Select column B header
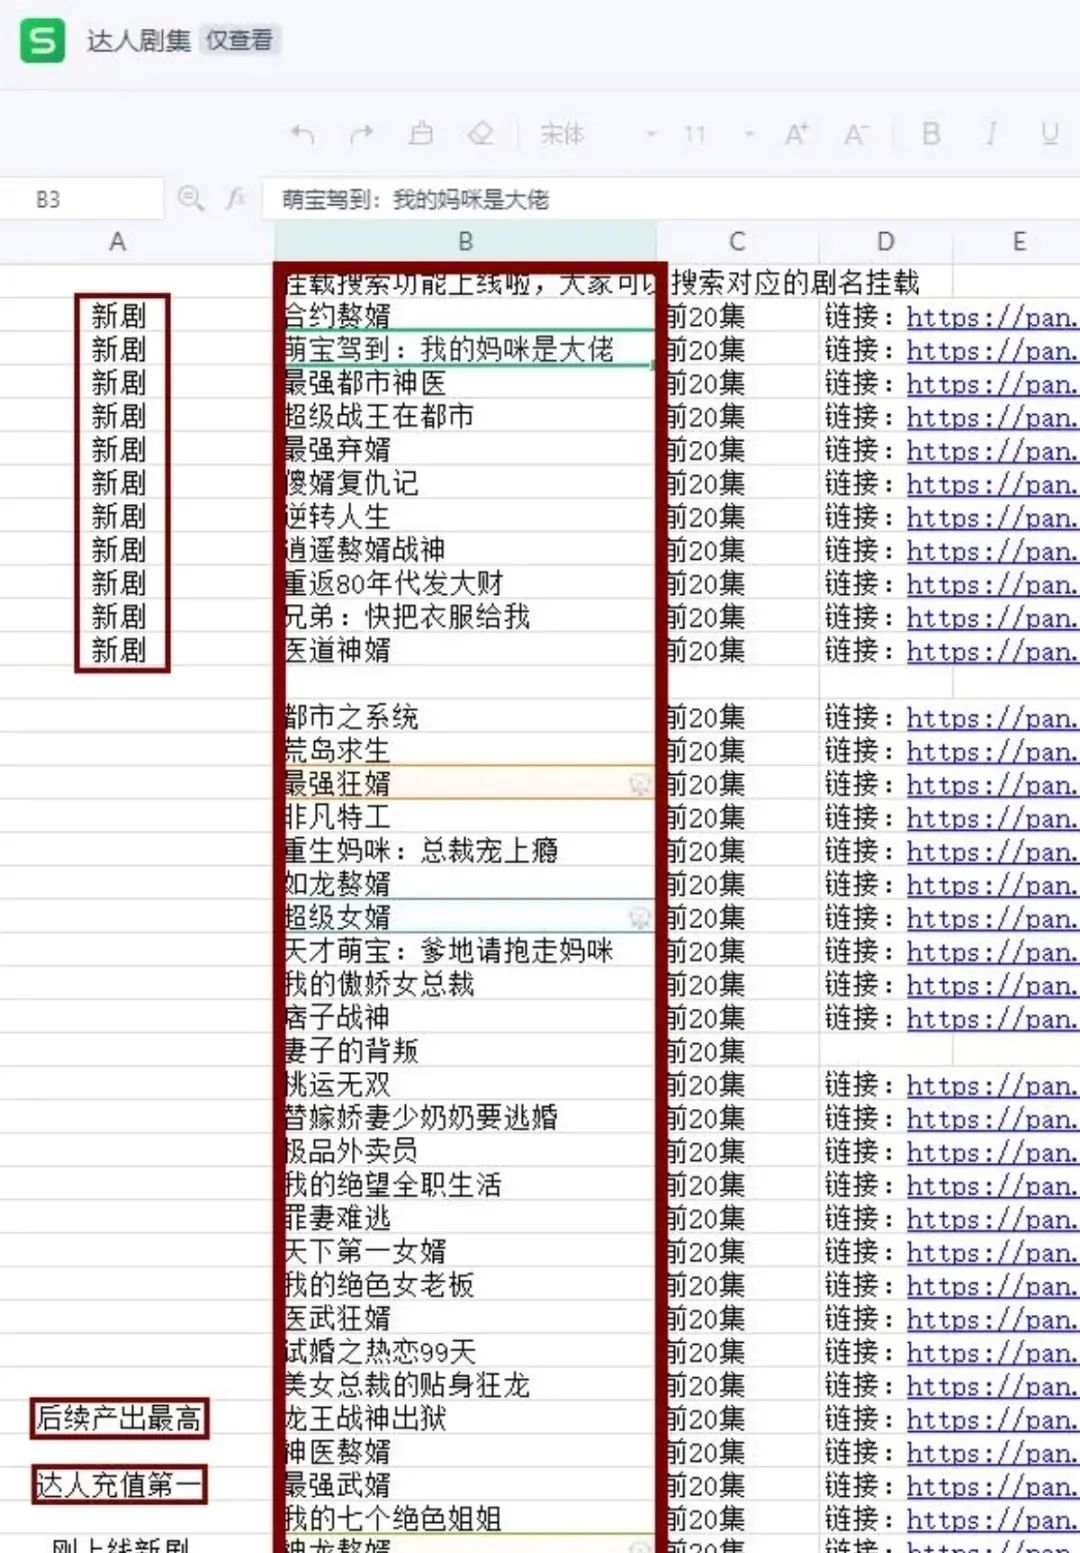This screenshot has height=1553, width=1080. point(465,242)
